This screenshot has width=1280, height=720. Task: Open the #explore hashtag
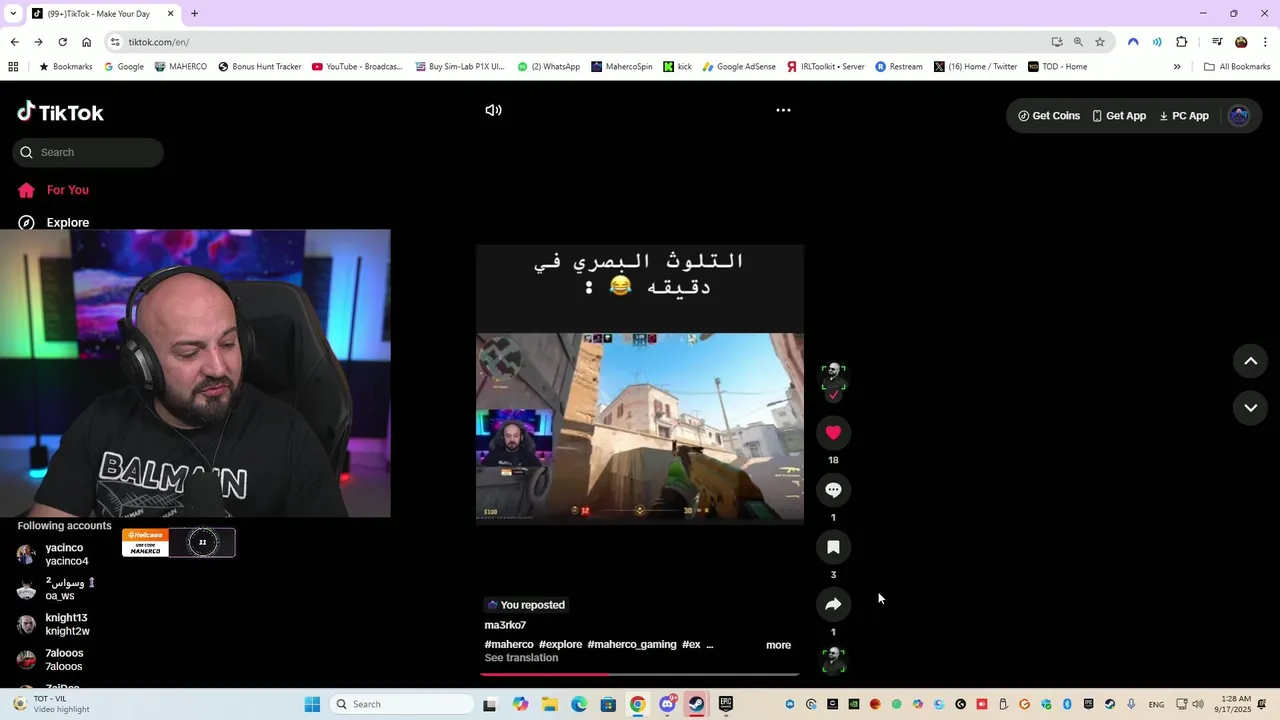tap(560, 645)
